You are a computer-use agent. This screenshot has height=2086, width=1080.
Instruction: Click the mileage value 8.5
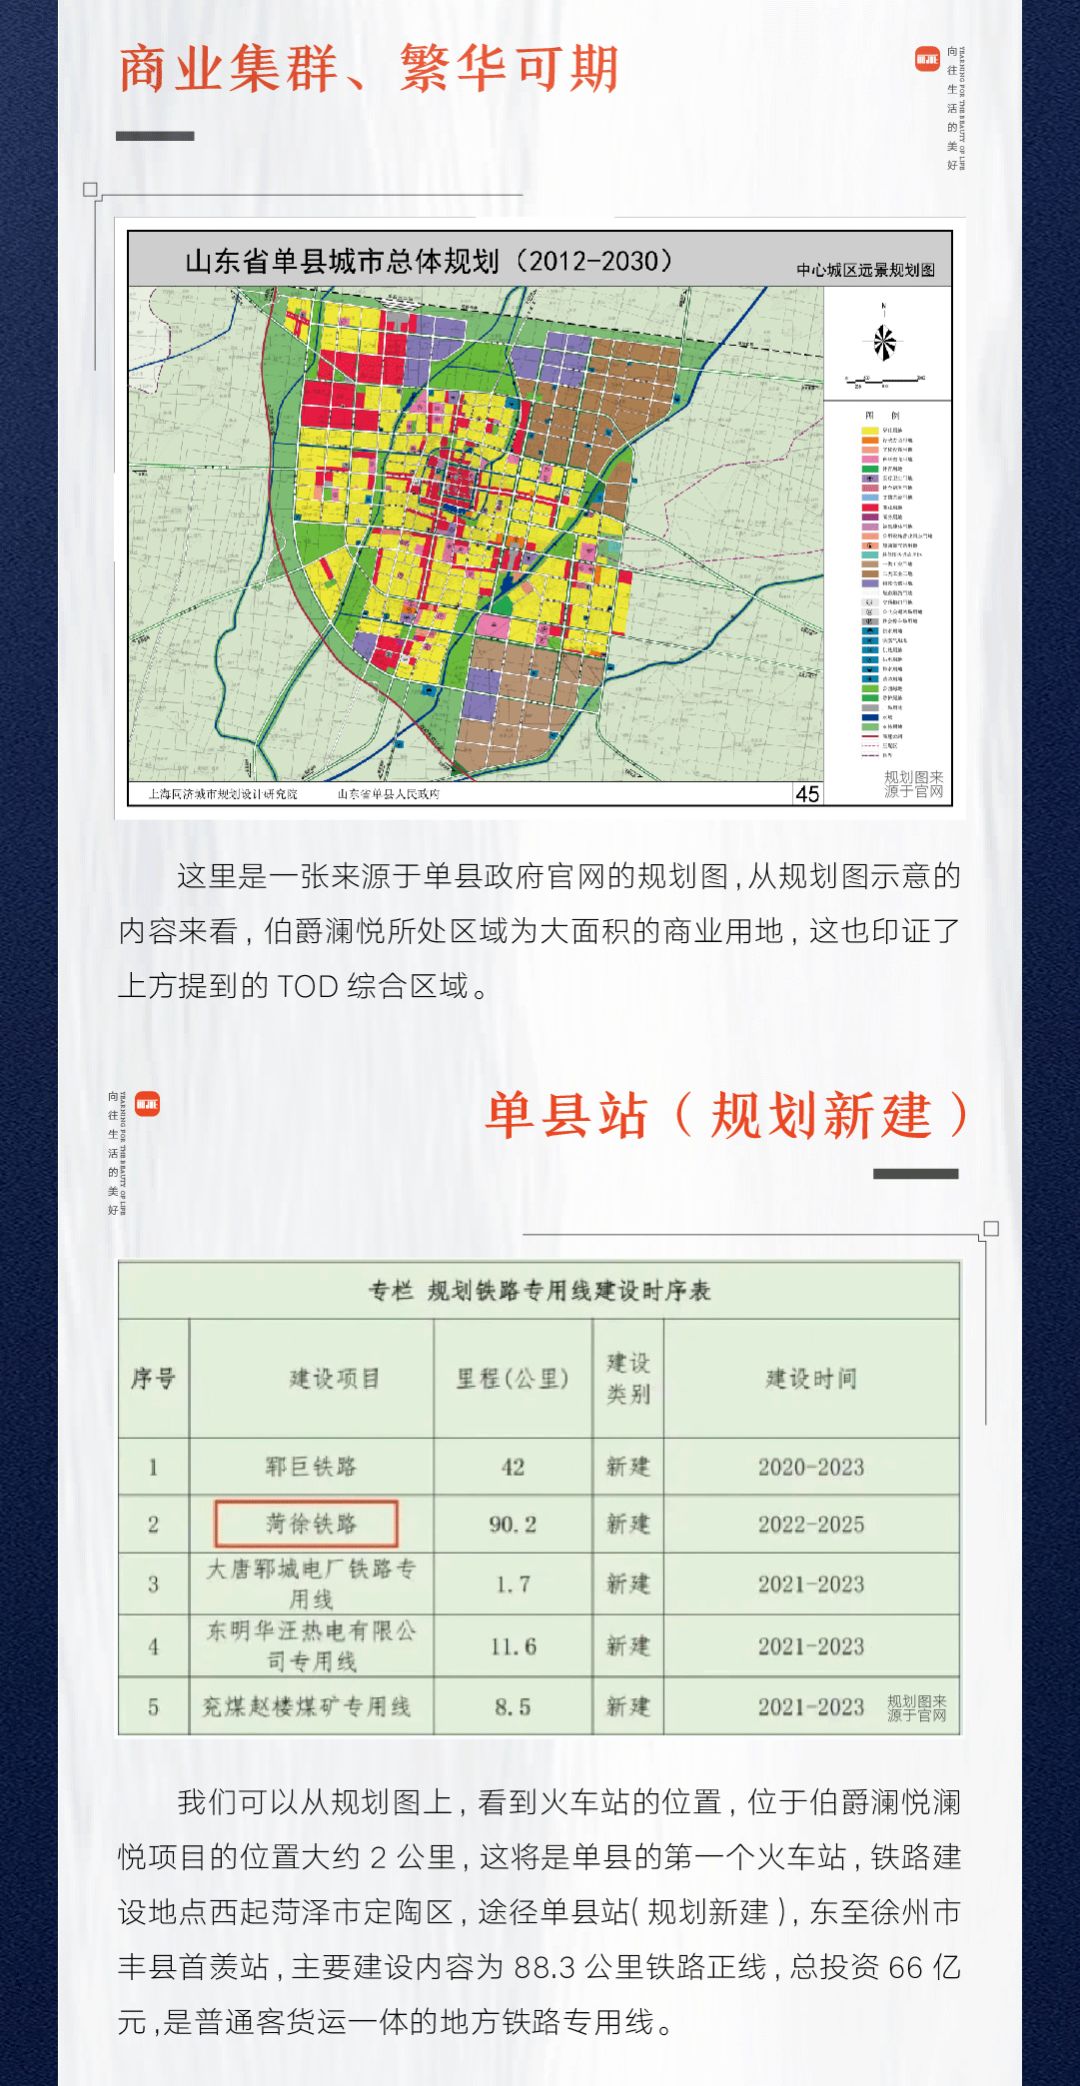513,1706
